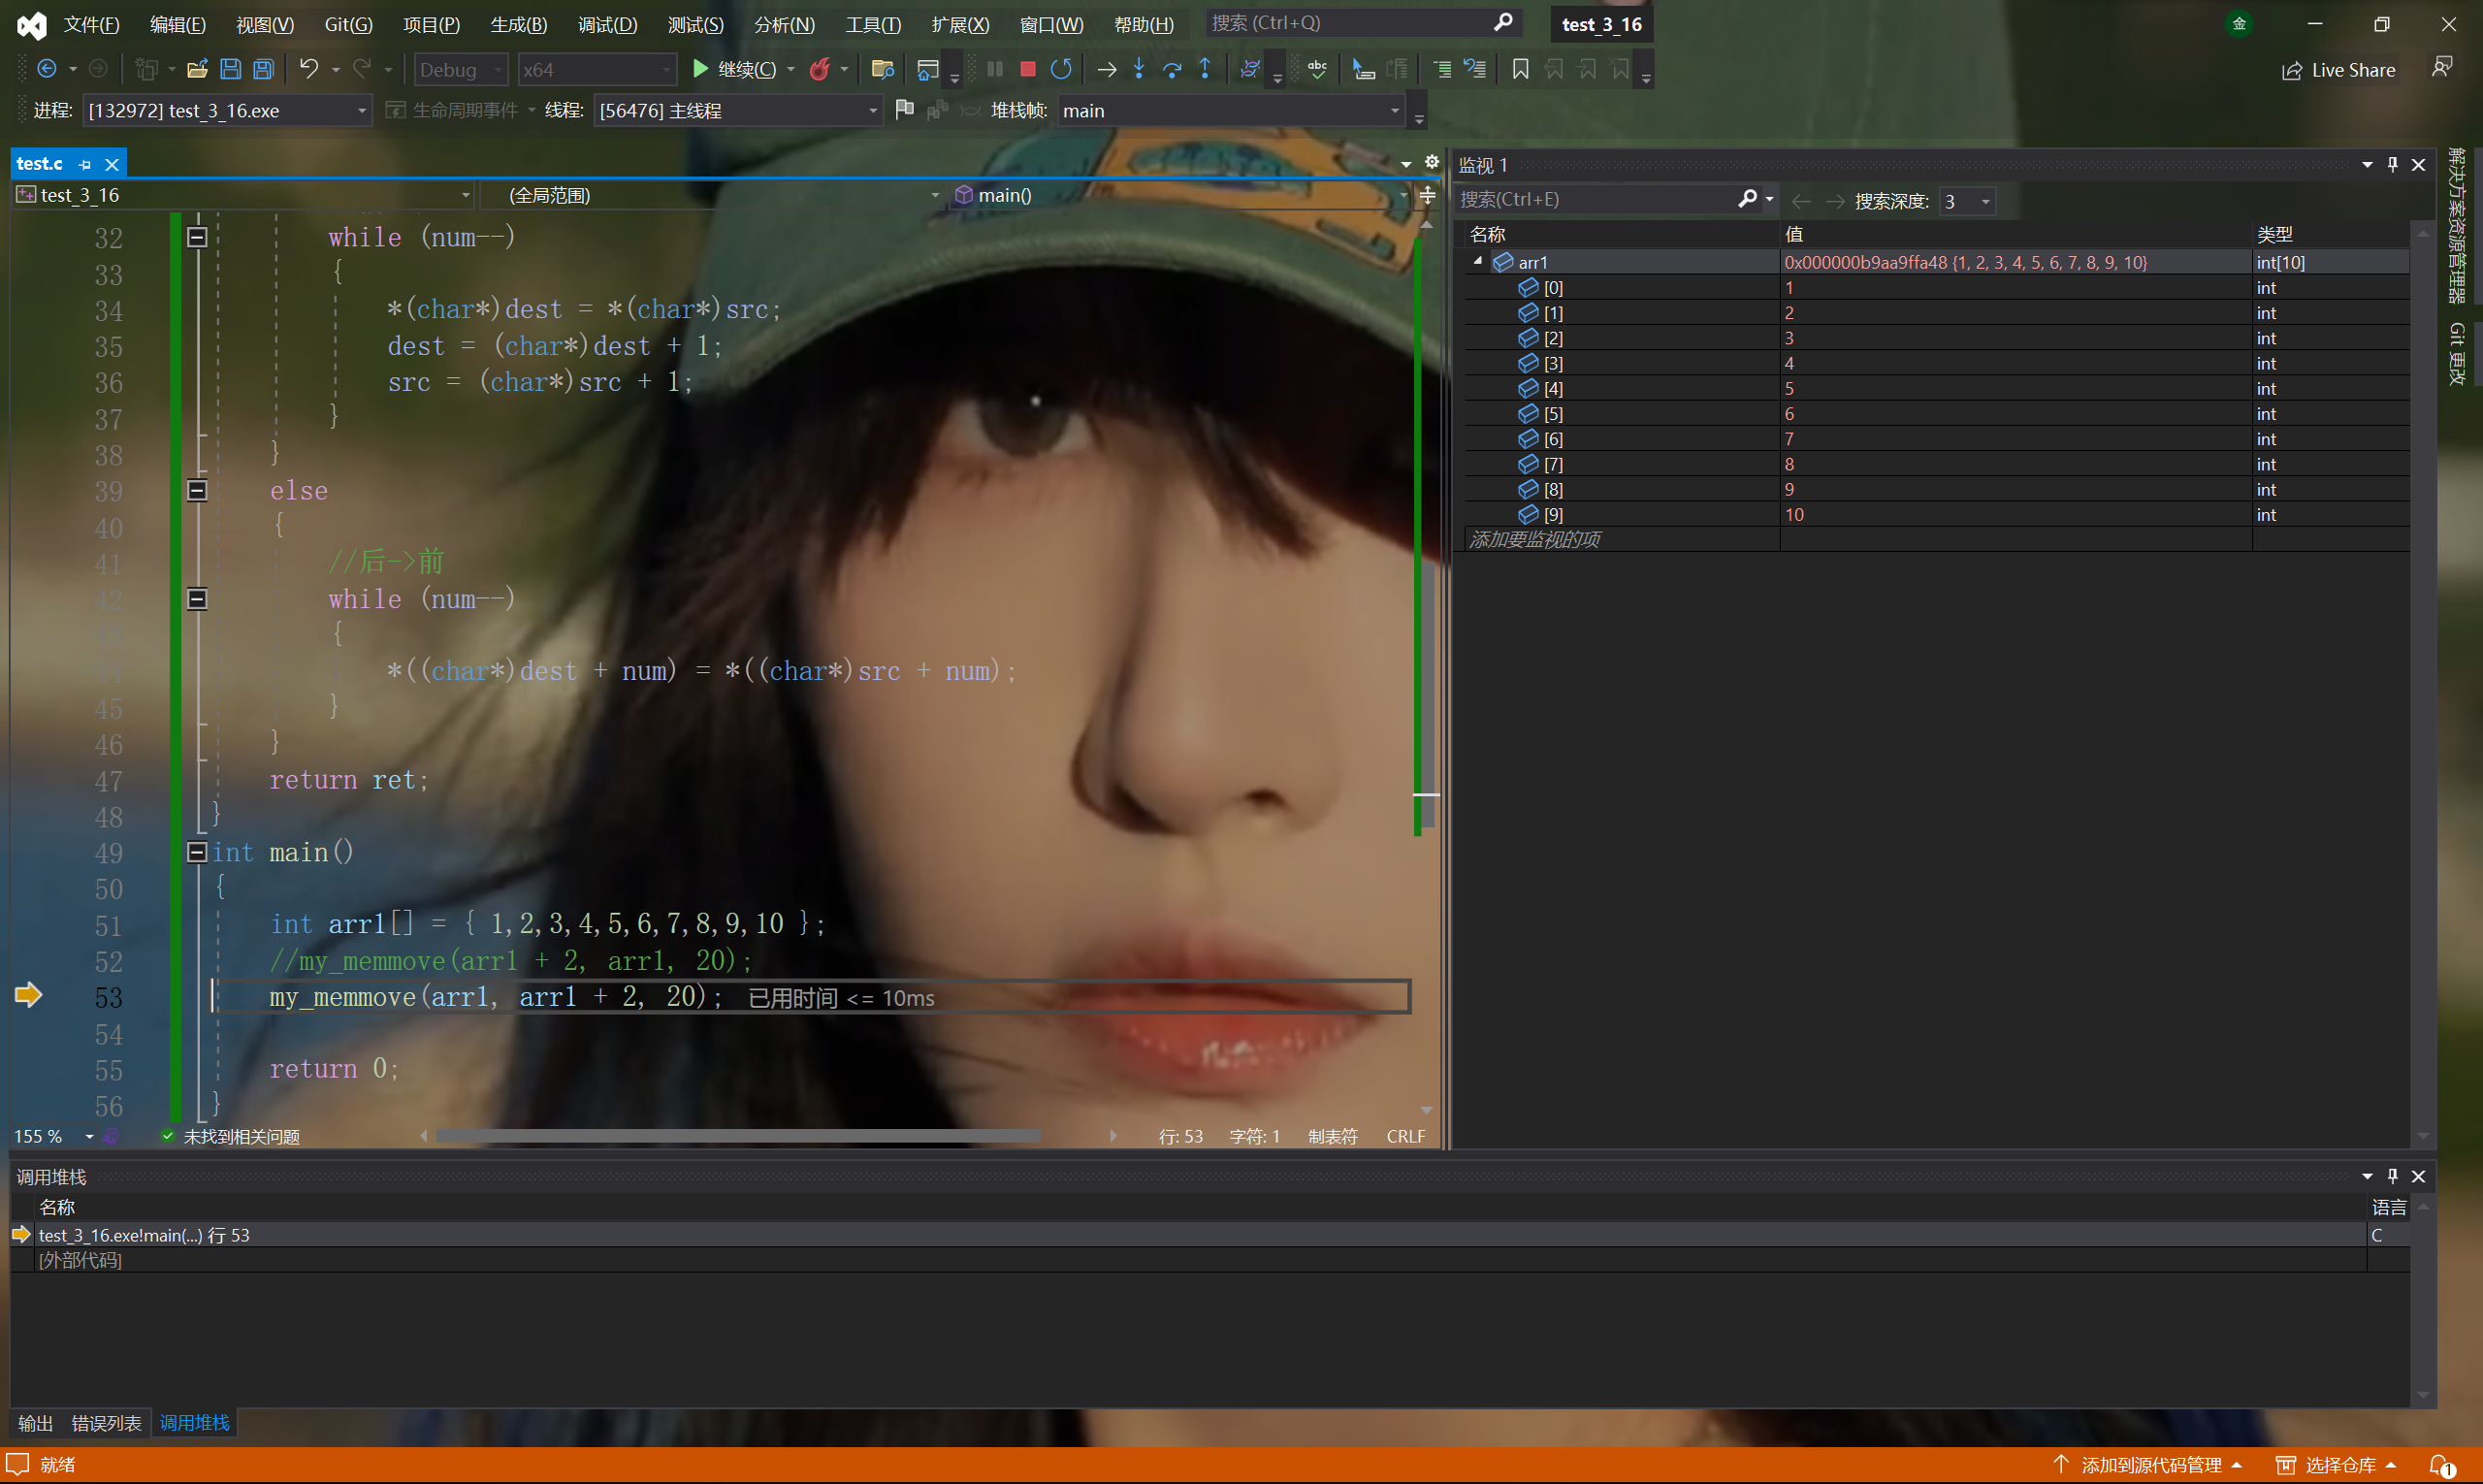The image size is (2483, 1484).
Task: Collapse the arr1 watch tree node
Action: tap(1478, 261)
